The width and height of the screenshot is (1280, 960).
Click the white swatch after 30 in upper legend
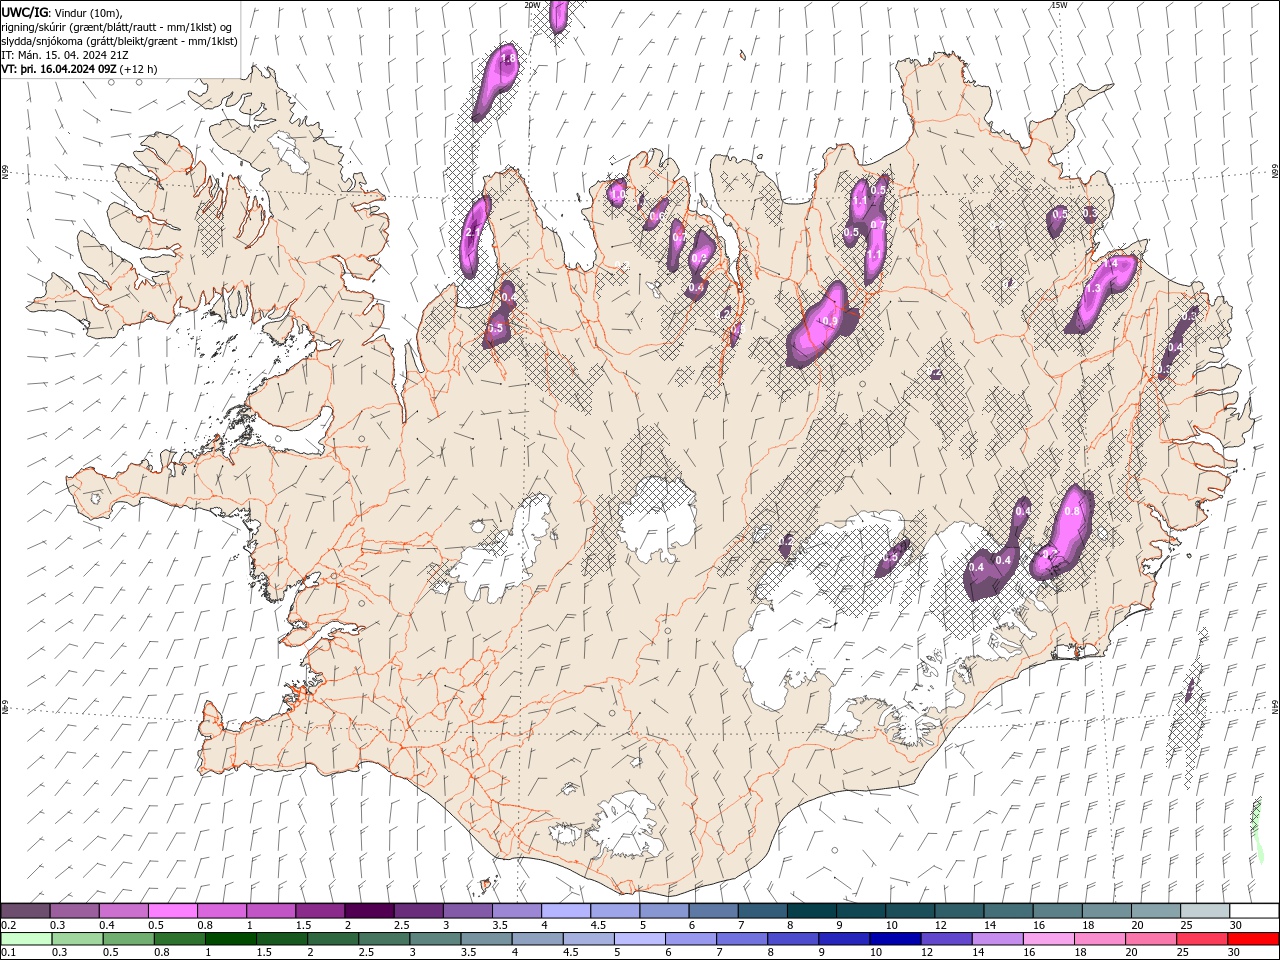[1255, 911]
